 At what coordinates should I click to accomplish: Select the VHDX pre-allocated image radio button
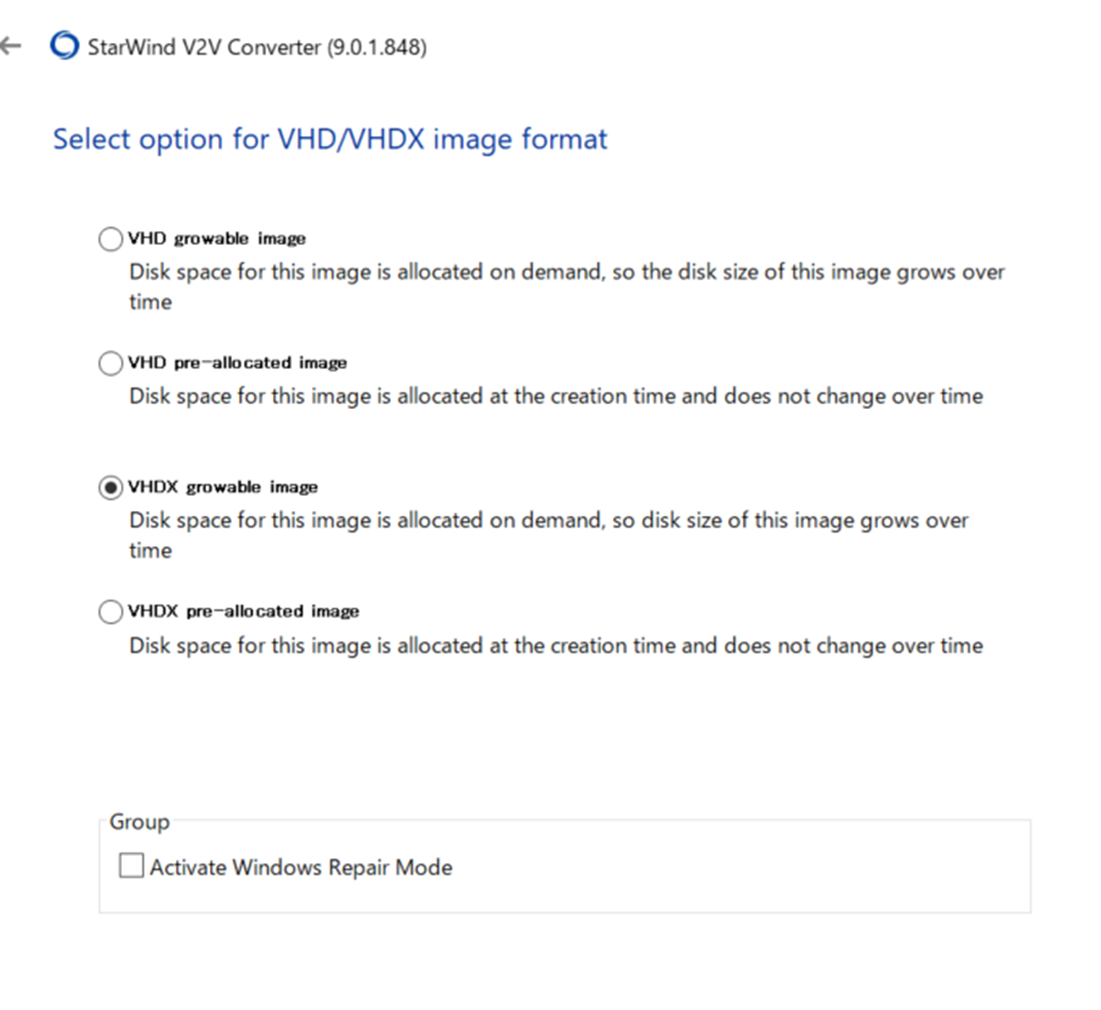click(111, 611)
